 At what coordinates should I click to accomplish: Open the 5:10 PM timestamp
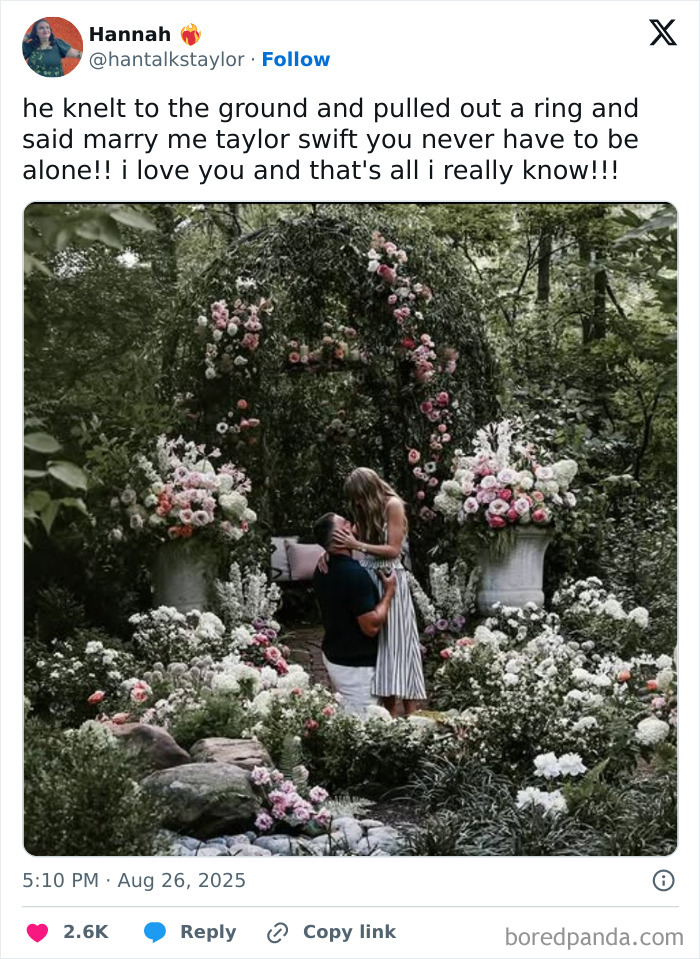[x=61, y=880]
